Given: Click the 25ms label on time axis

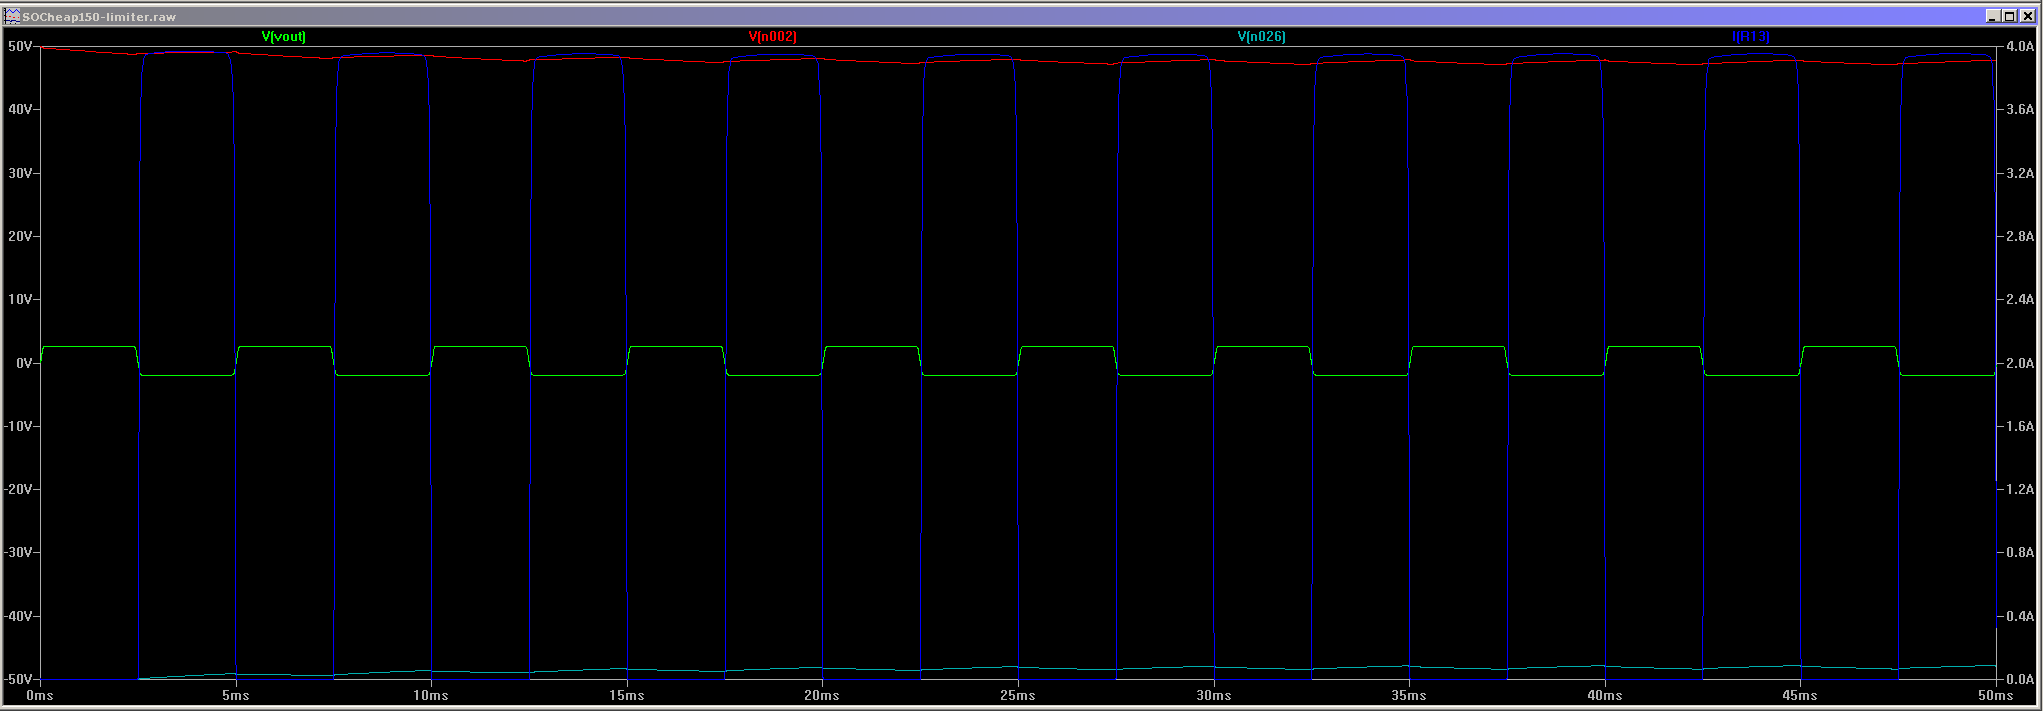Looking at the screenshot, I should coord(1018,695).
